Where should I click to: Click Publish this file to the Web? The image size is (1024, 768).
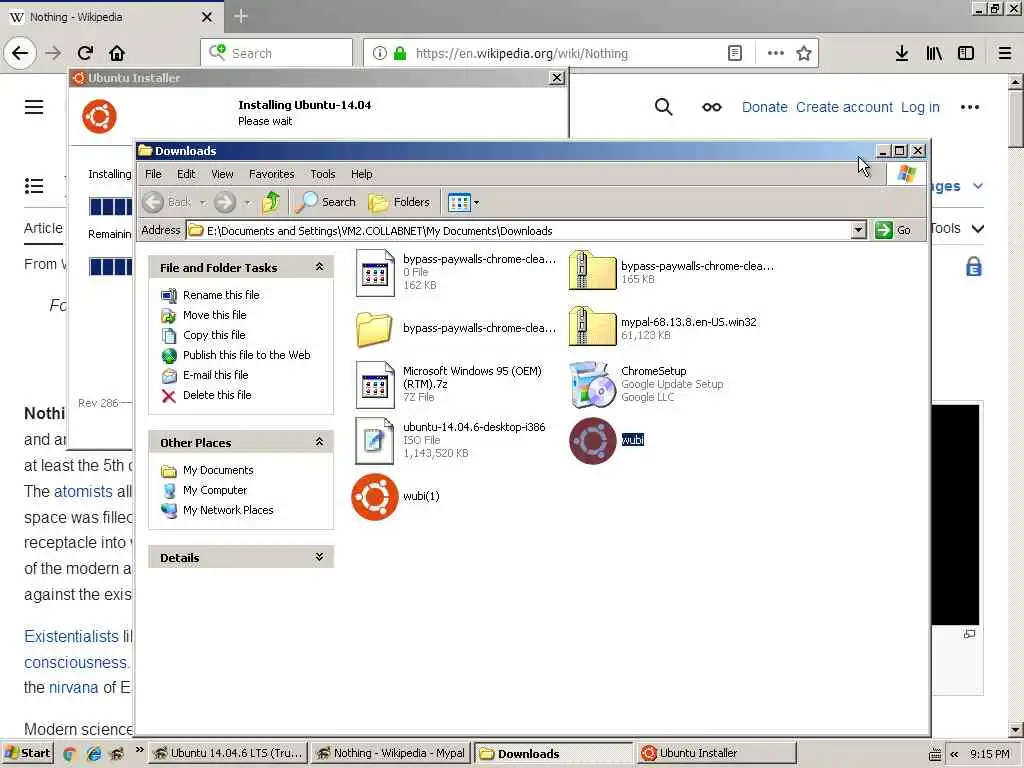(x=246, y=355)
